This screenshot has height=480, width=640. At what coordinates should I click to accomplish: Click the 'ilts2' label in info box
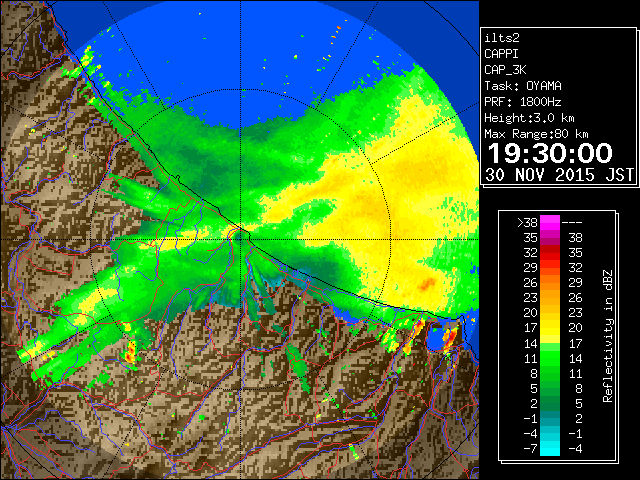502,38
